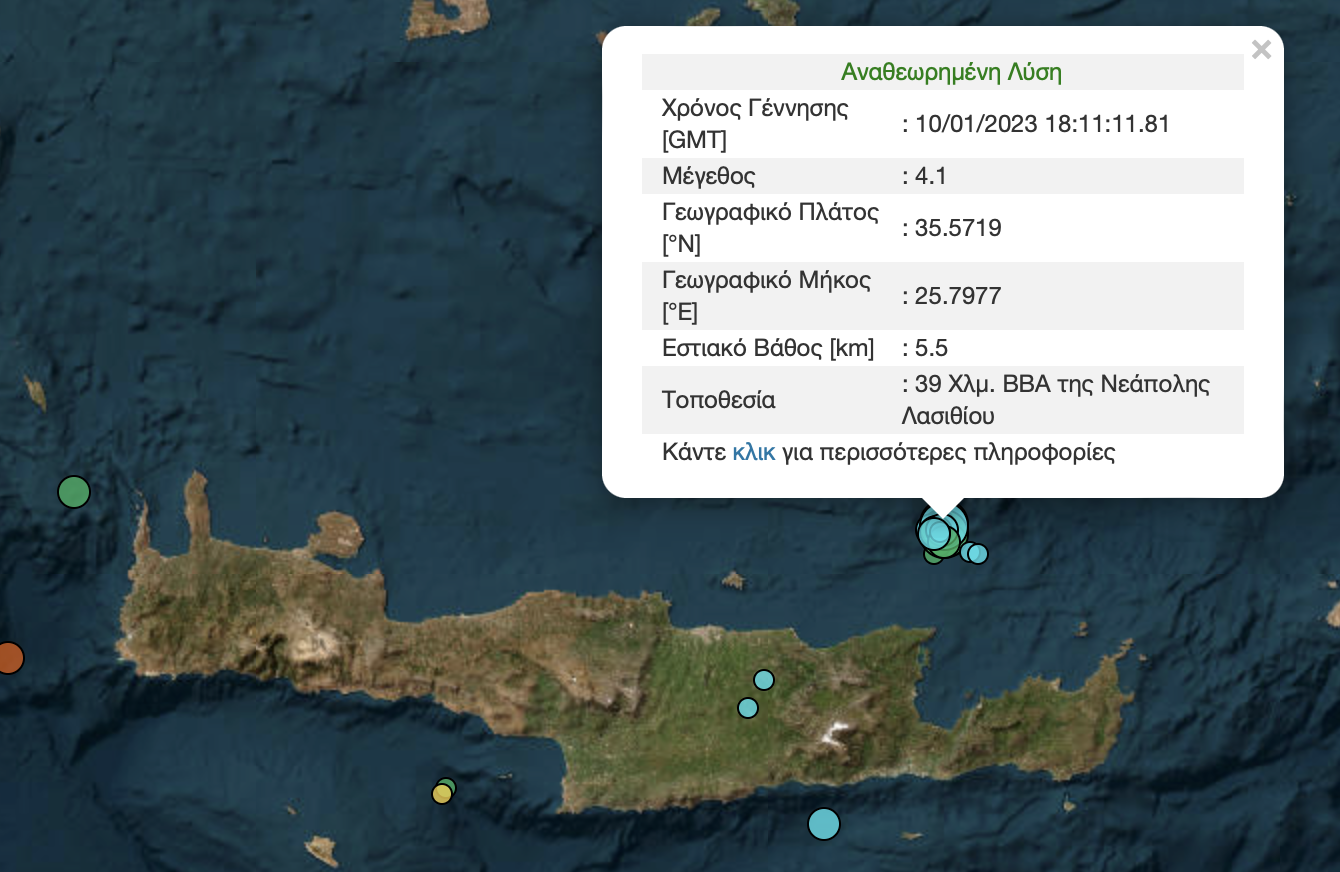
Task: Select the green marker west of Crete
Action: [x=74, y=492]
